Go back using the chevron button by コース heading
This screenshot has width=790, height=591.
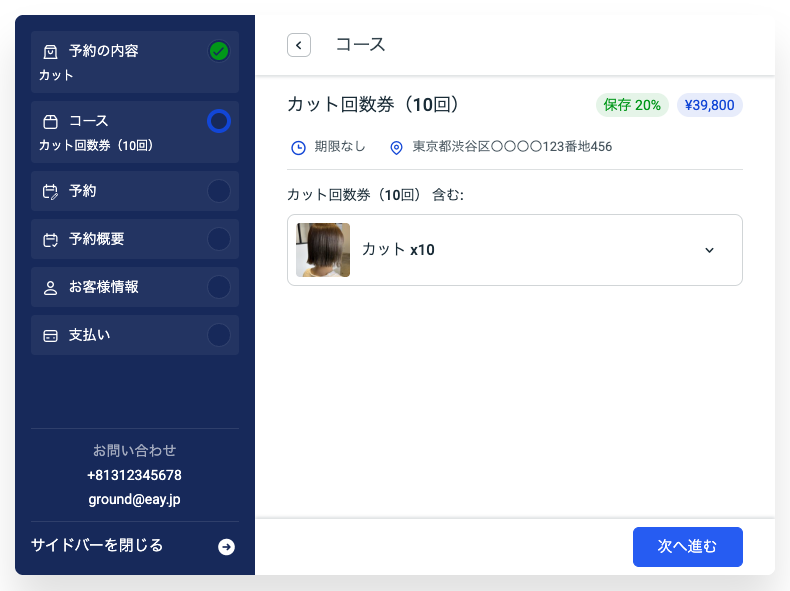[x=299, y=45]
